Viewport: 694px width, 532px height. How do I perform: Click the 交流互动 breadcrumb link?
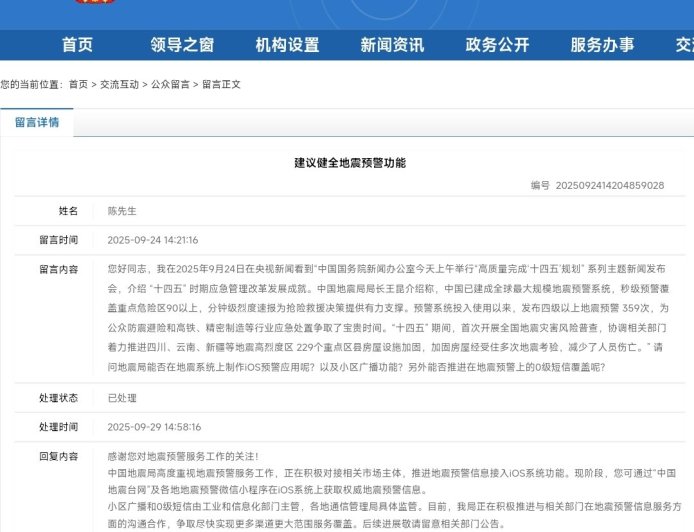120,85
